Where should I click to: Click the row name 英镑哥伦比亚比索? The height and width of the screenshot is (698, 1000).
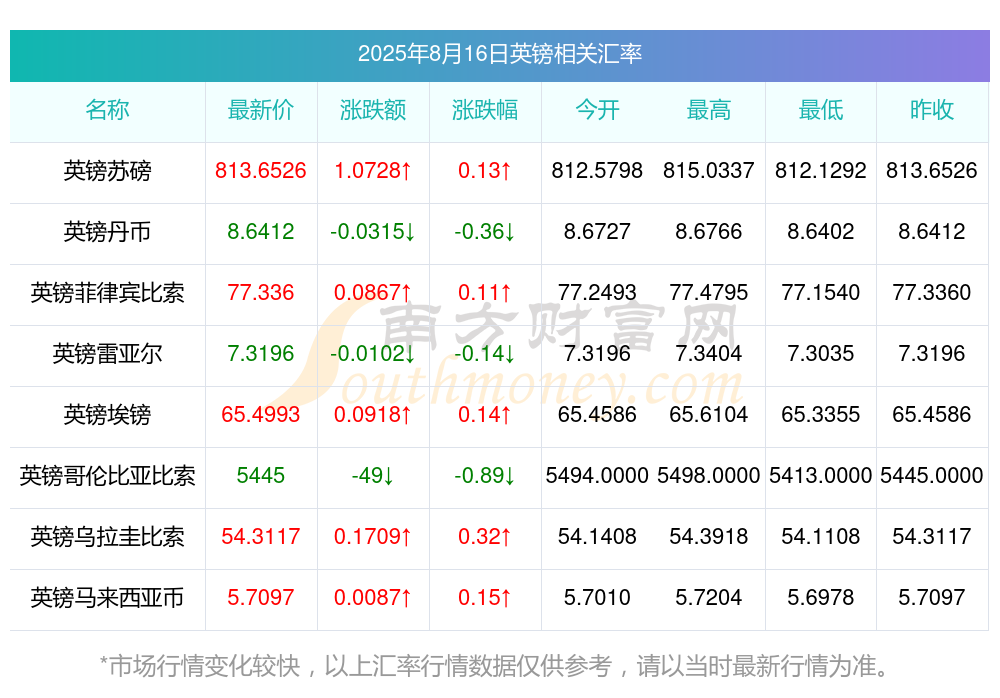pyautogui.click(x=107, y=476)
